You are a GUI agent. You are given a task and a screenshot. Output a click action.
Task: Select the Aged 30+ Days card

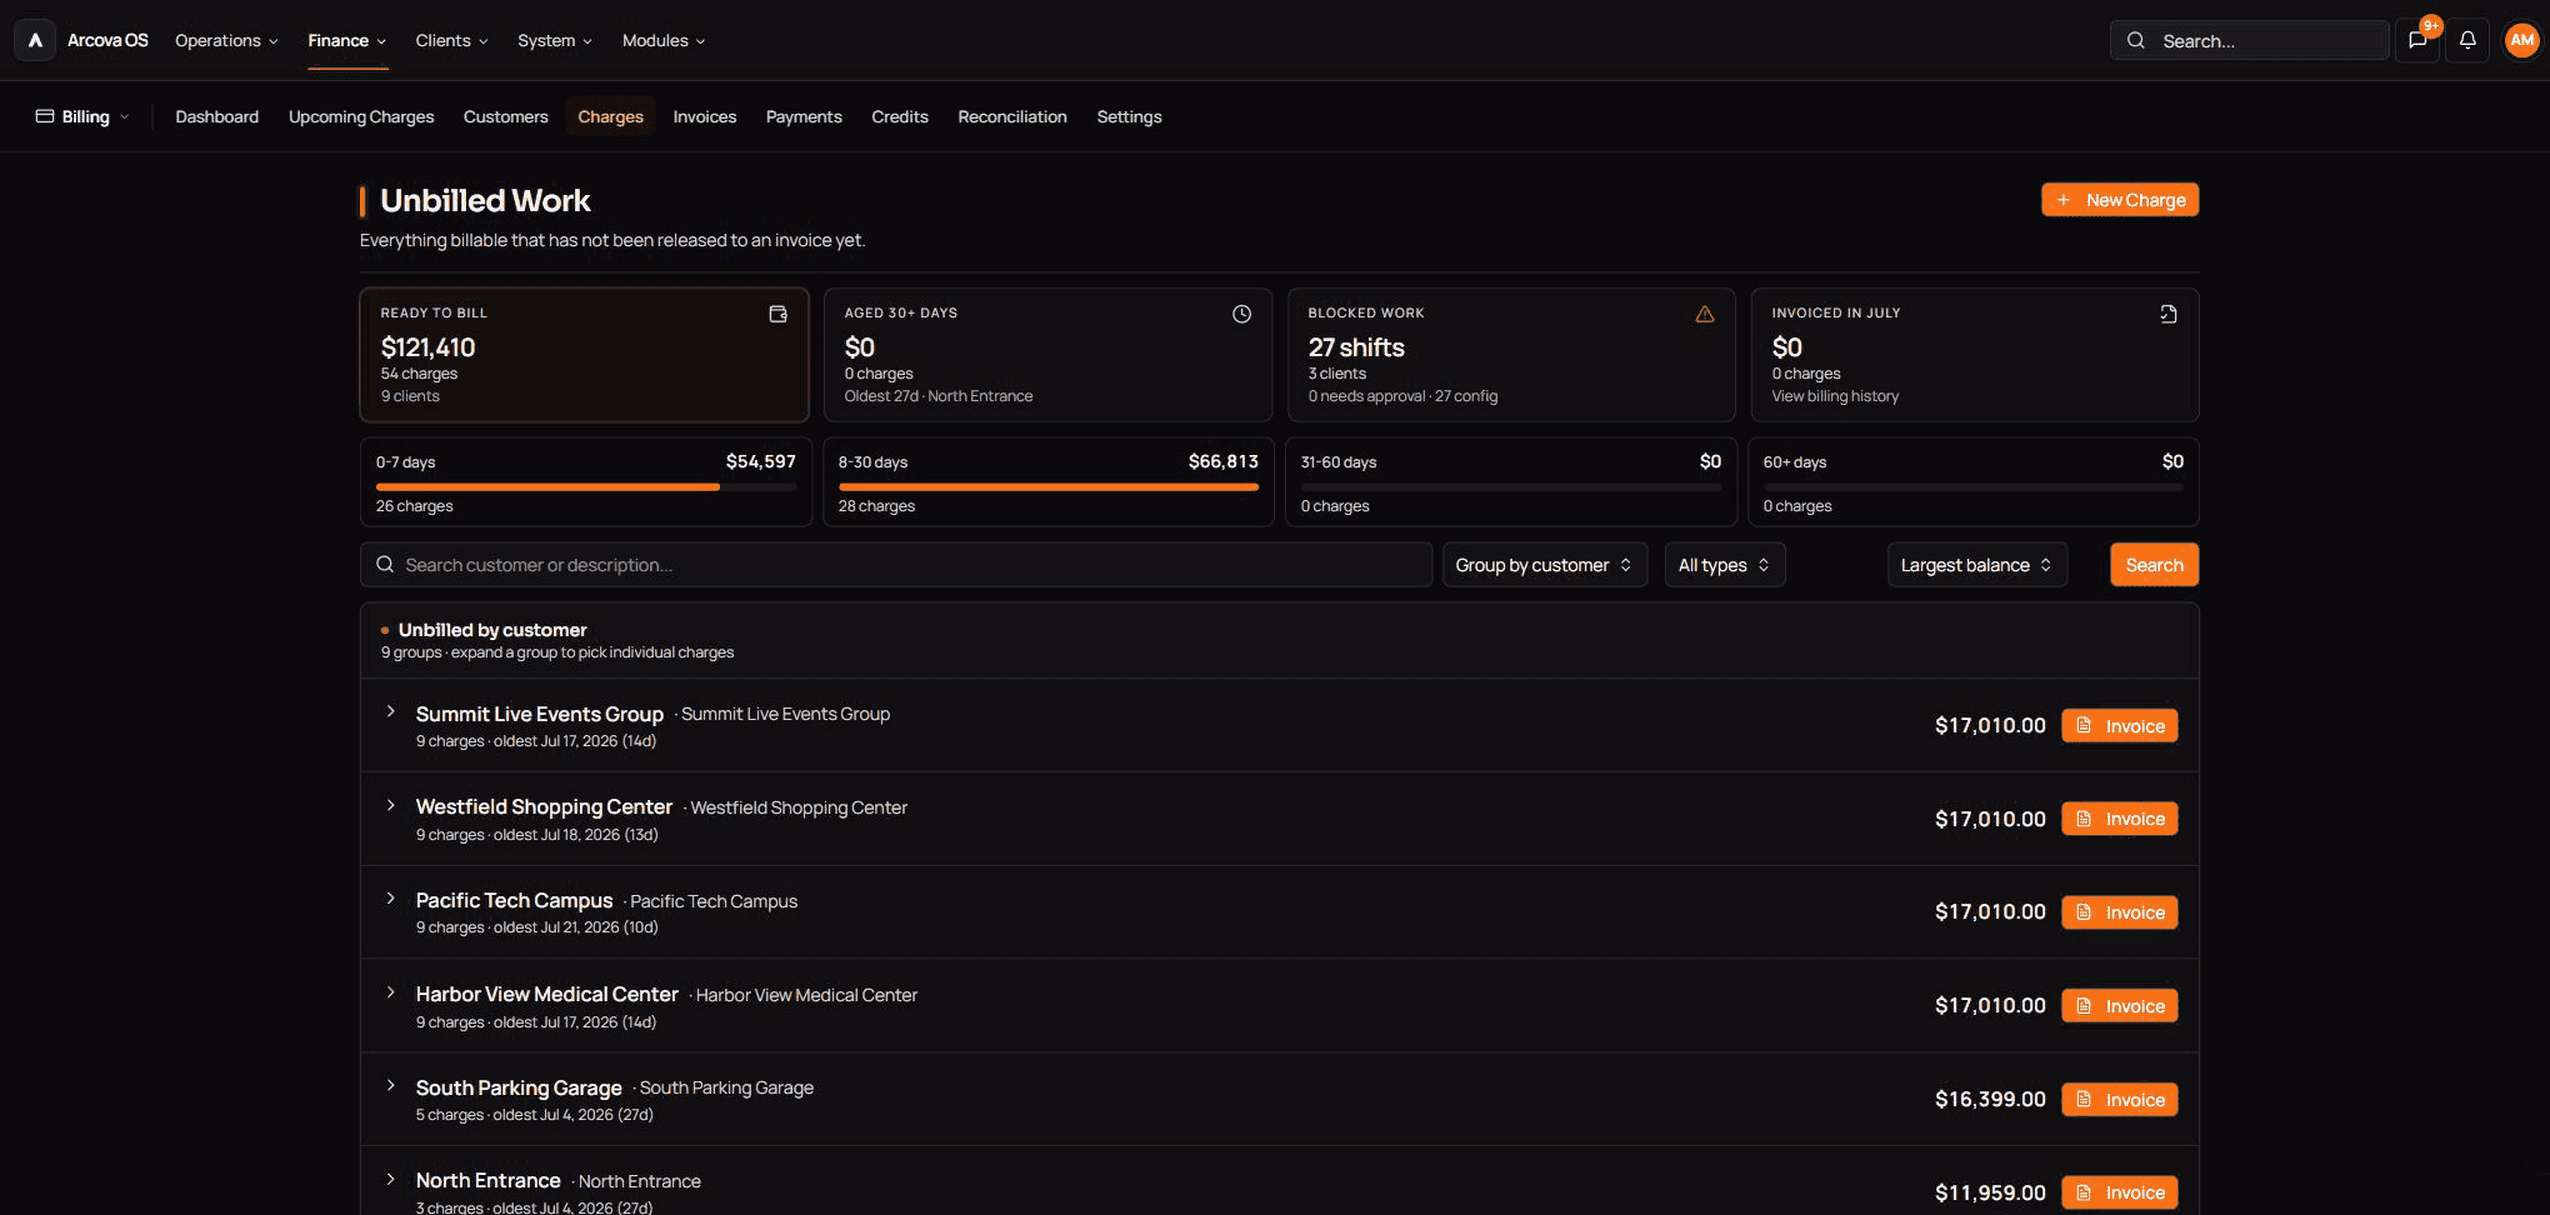(x=1048, y=355)
